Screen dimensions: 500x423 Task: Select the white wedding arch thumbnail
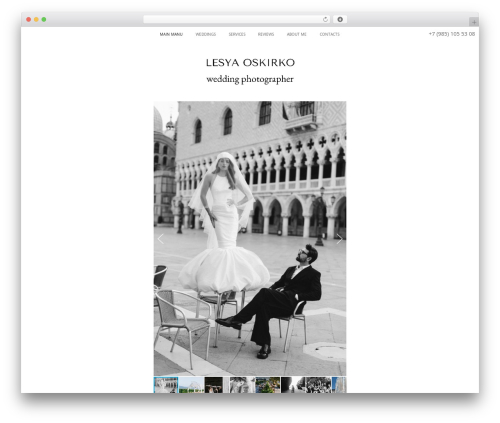click(191, 385)
